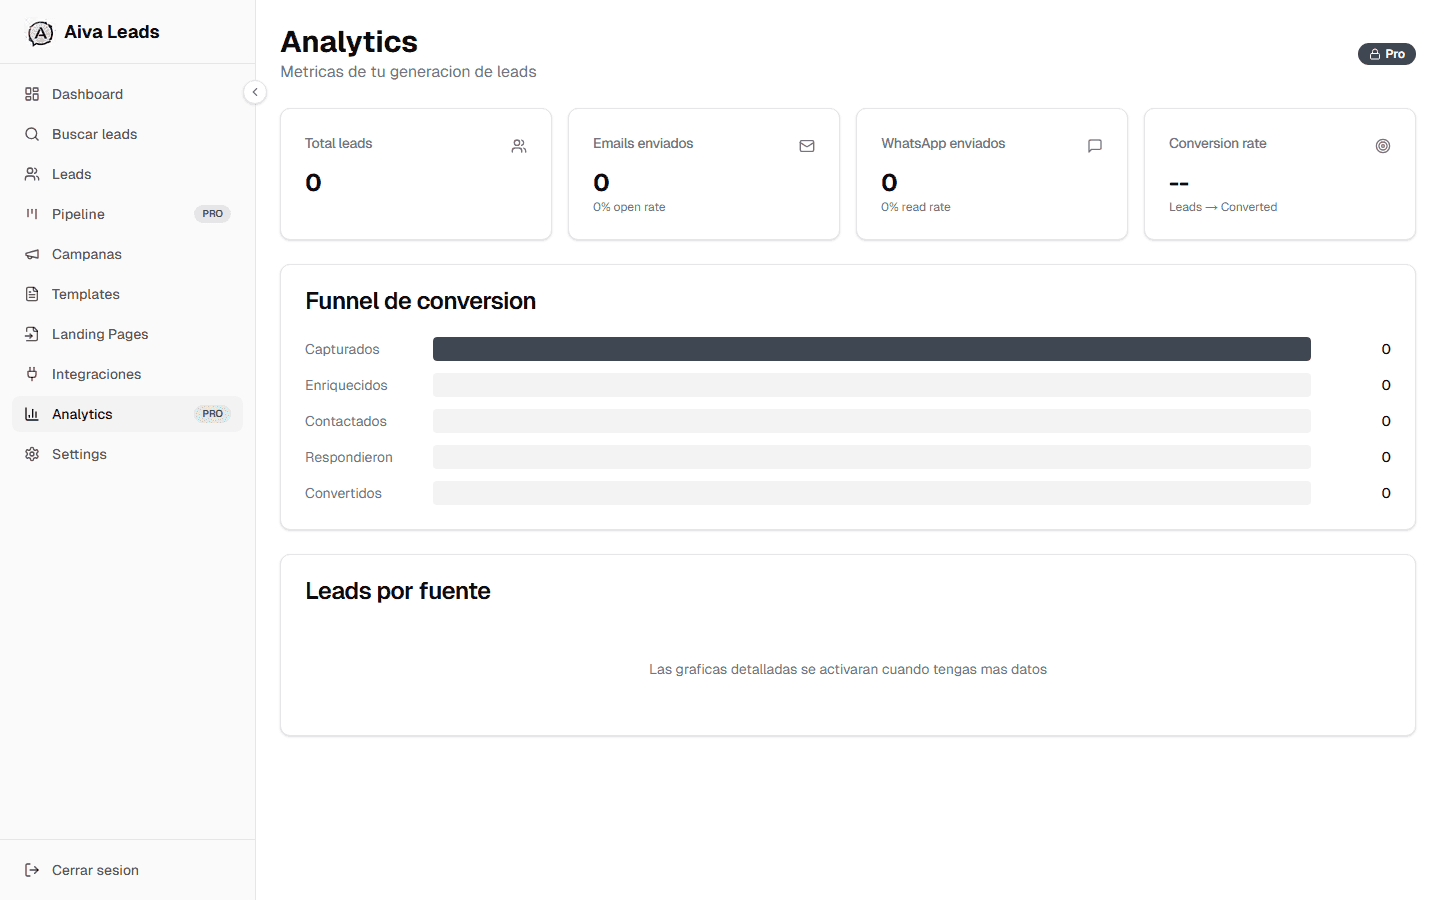
Task: Click the Funnel de conversion heading
Action: pos(420,301)
